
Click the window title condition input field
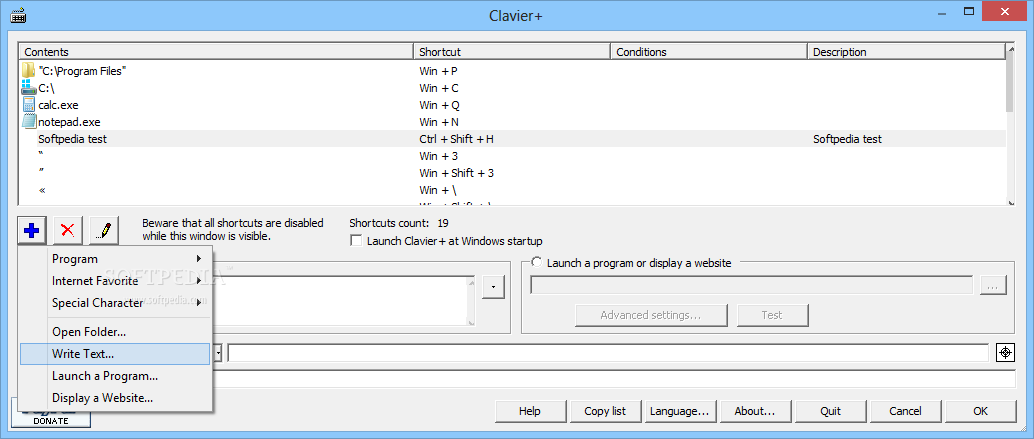coord(607,353)
